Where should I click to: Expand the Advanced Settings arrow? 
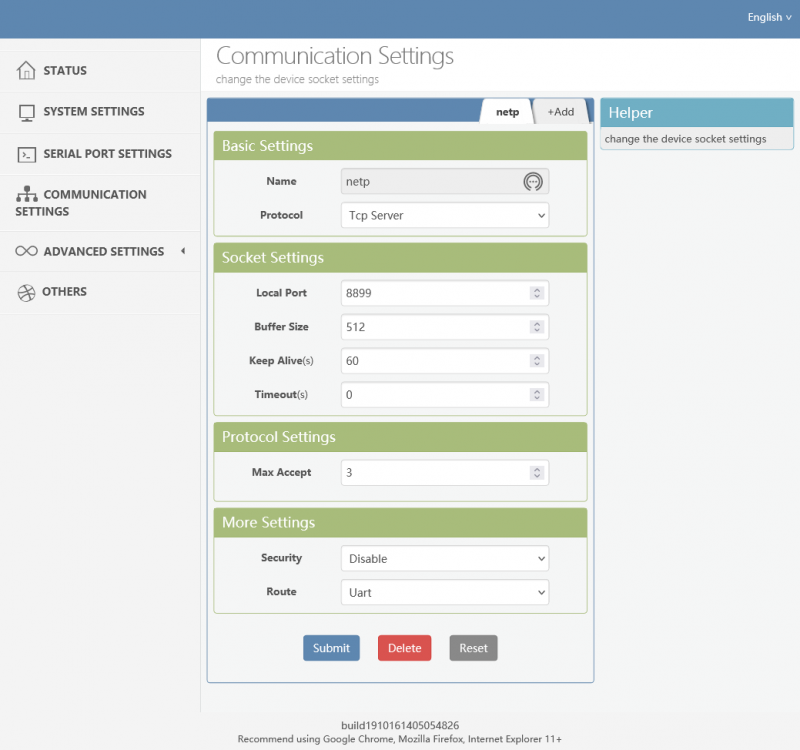click(x=183, y=251)
